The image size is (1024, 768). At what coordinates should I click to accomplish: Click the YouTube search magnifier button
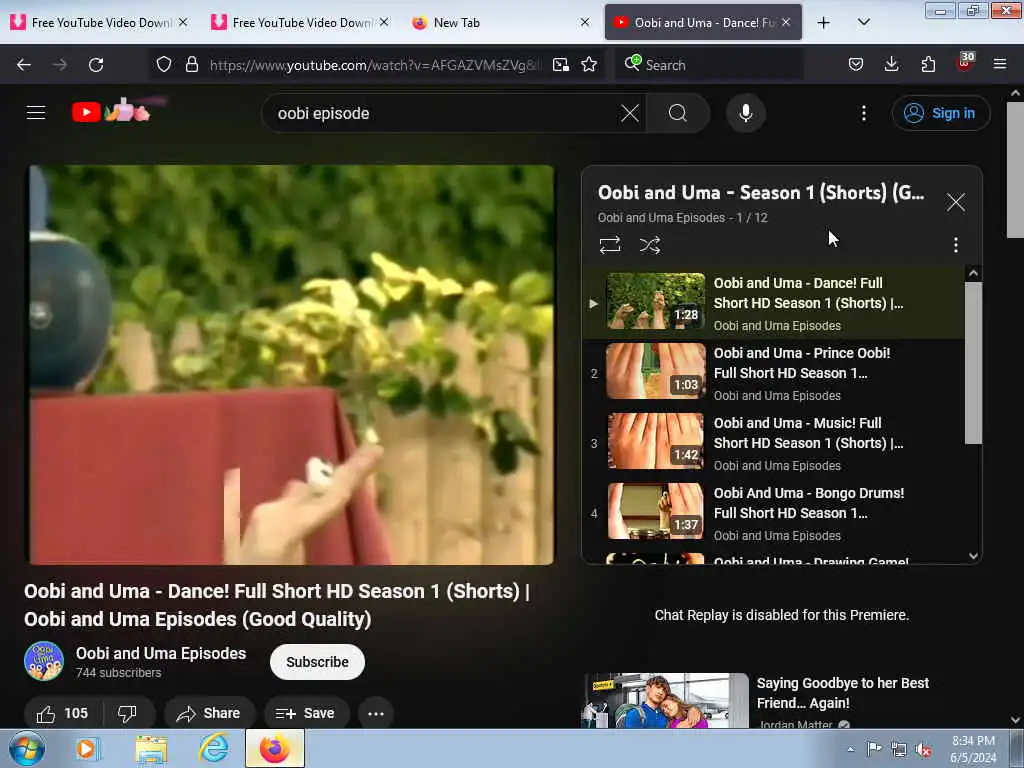[678, 113]
